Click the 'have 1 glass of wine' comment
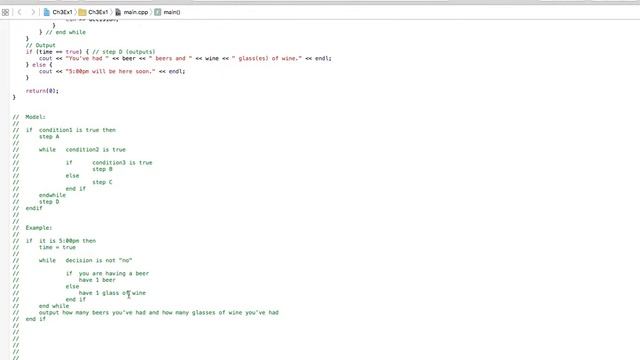The height and width of the screenshot is (360, 640). coord(112,293)
